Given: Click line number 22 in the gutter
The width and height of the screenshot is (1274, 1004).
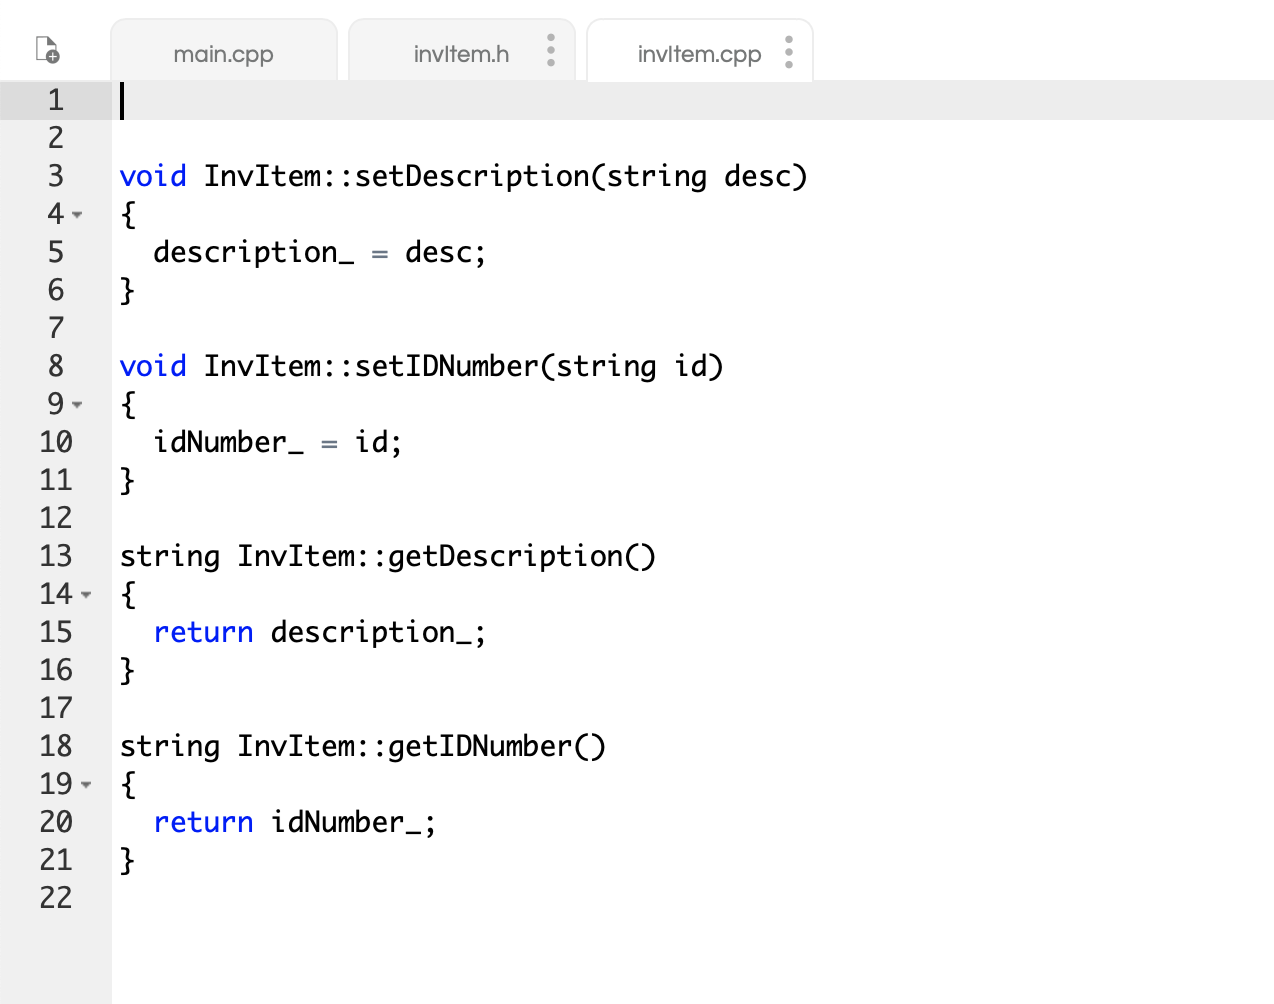Looking at the screenshot, I should [56, 898].
